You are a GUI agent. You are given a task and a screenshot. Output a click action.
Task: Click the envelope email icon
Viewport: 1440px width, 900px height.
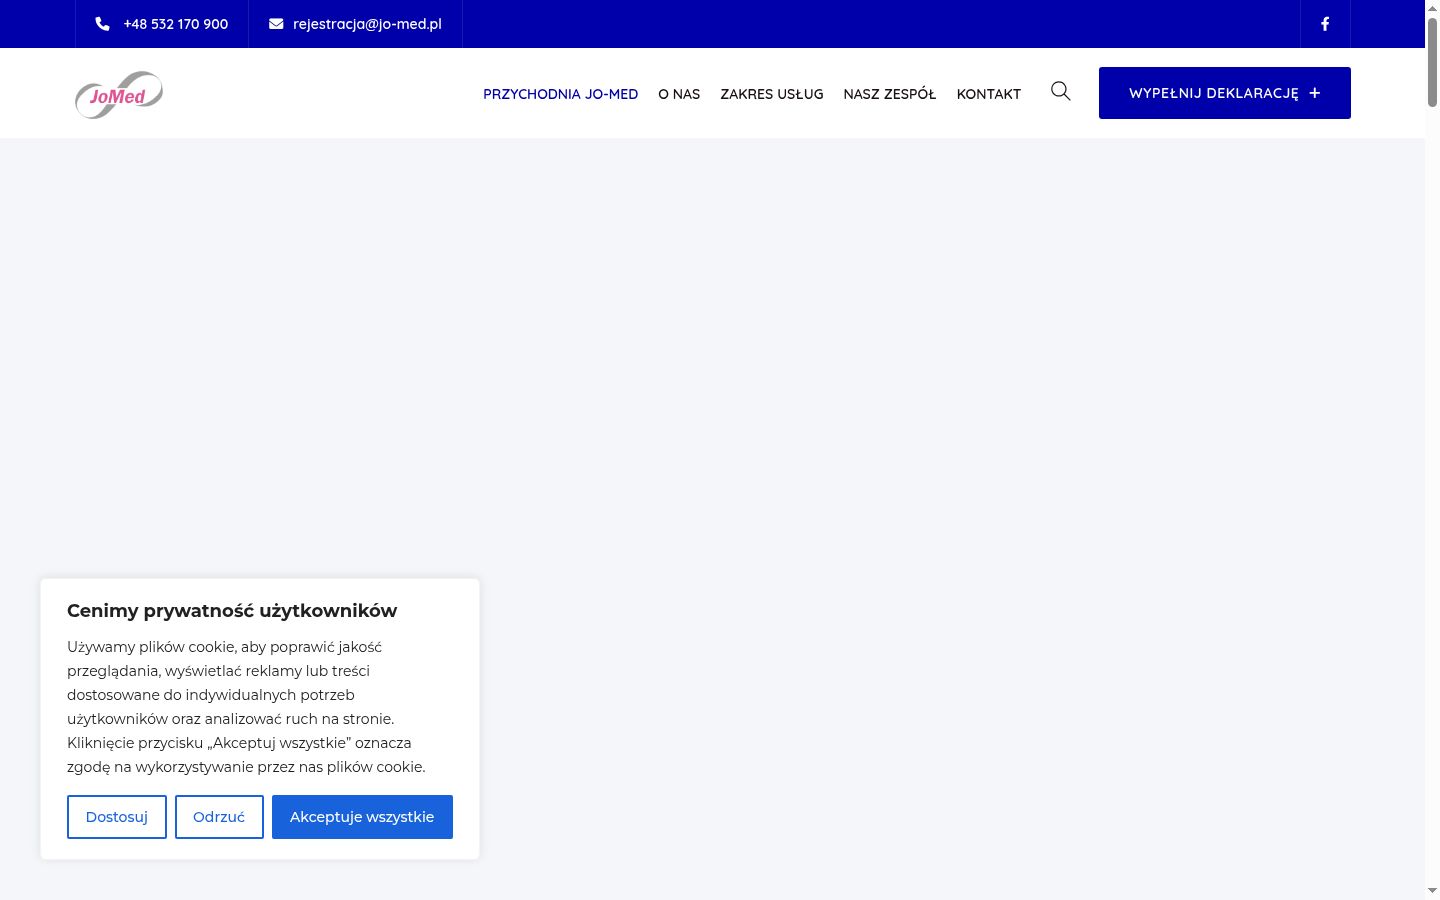[x=276, y=24]
